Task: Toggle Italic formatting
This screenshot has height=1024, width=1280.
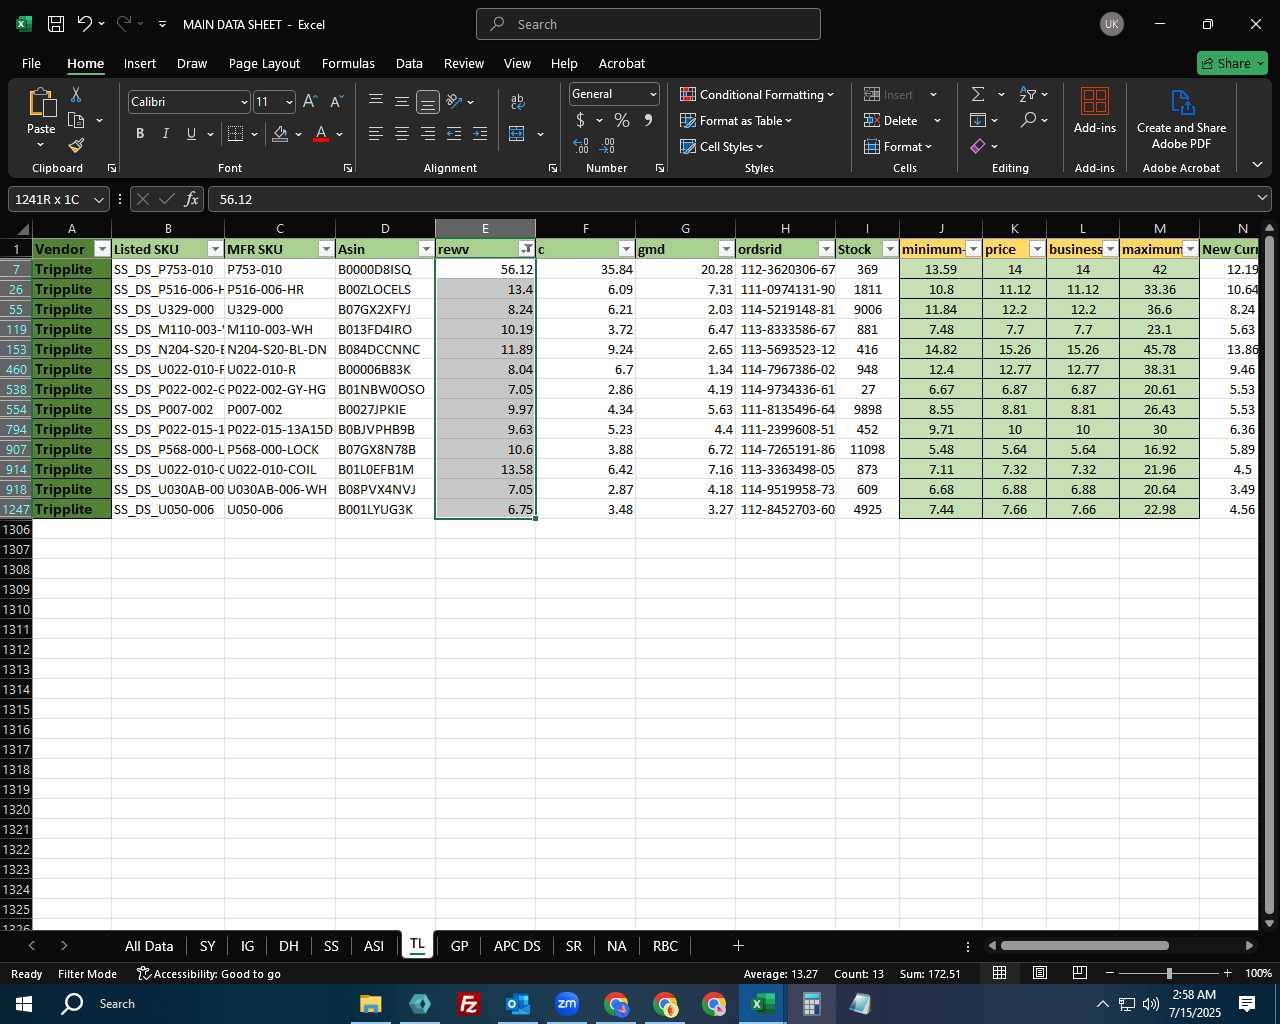Action: [x=165, y=133]
